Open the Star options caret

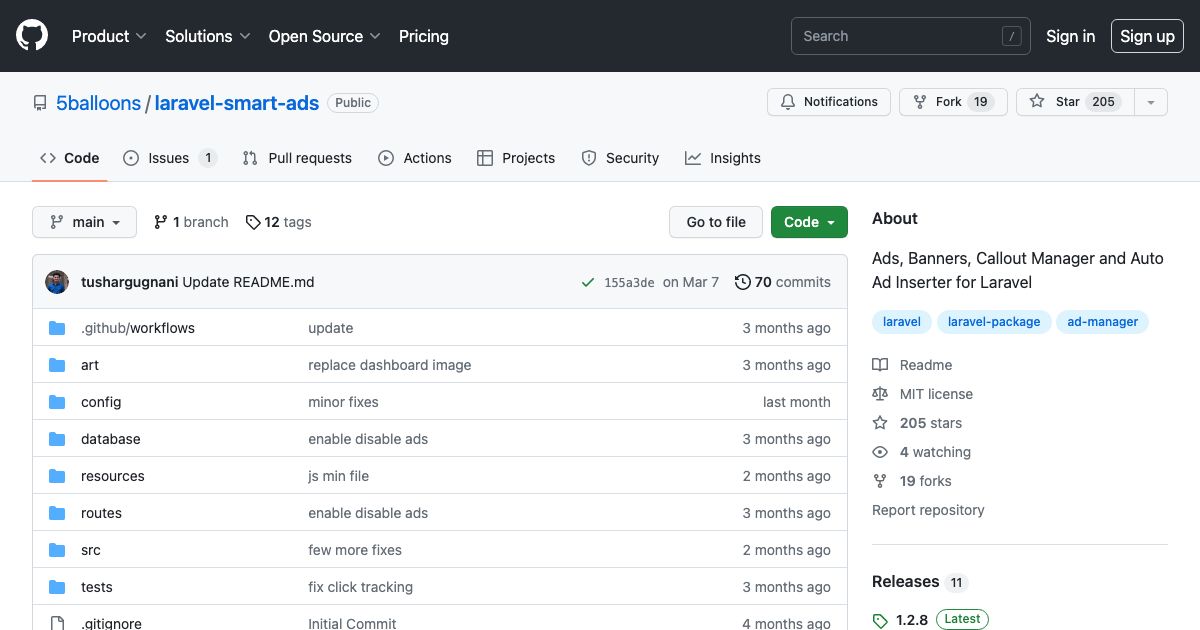(1151, 101)
